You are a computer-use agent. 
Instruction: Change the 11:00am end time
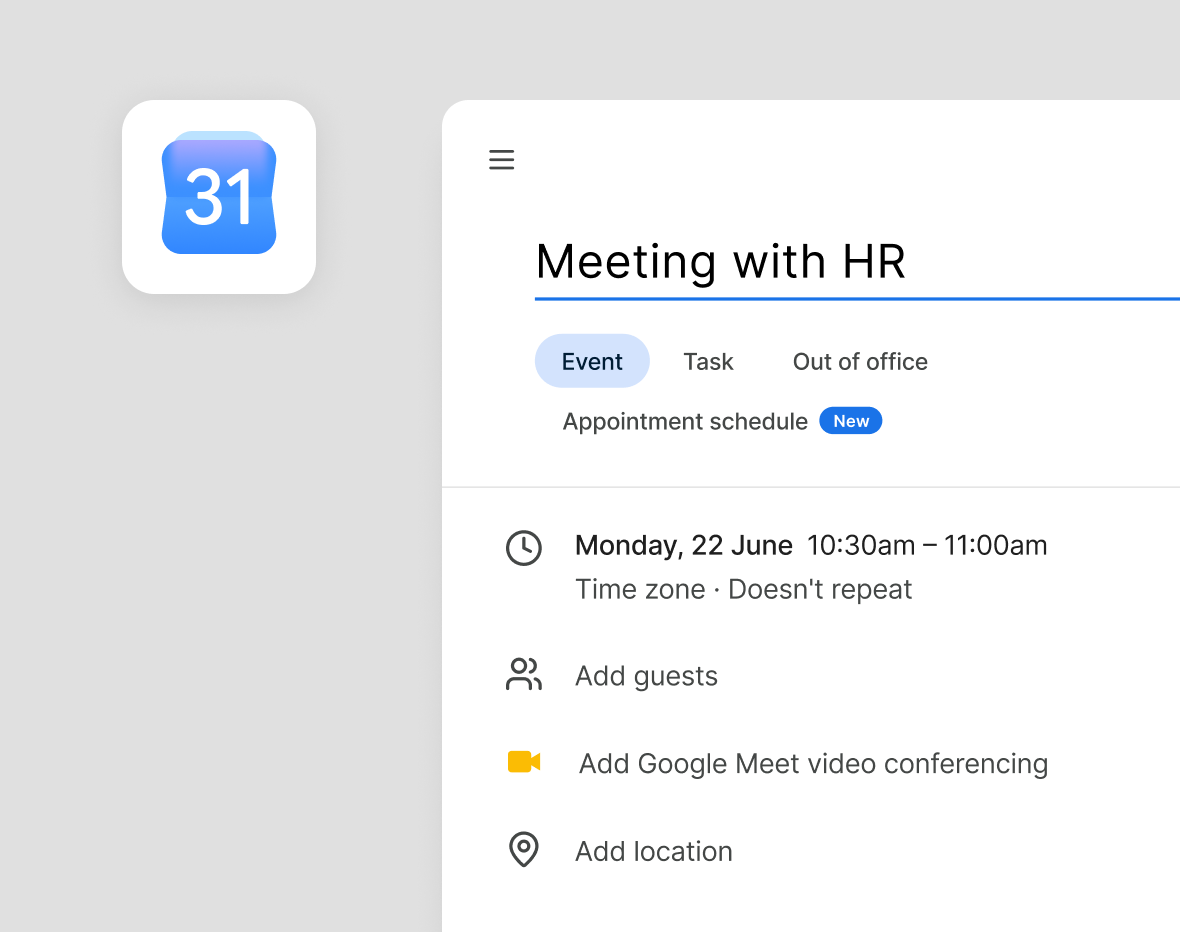coord(996,546)
